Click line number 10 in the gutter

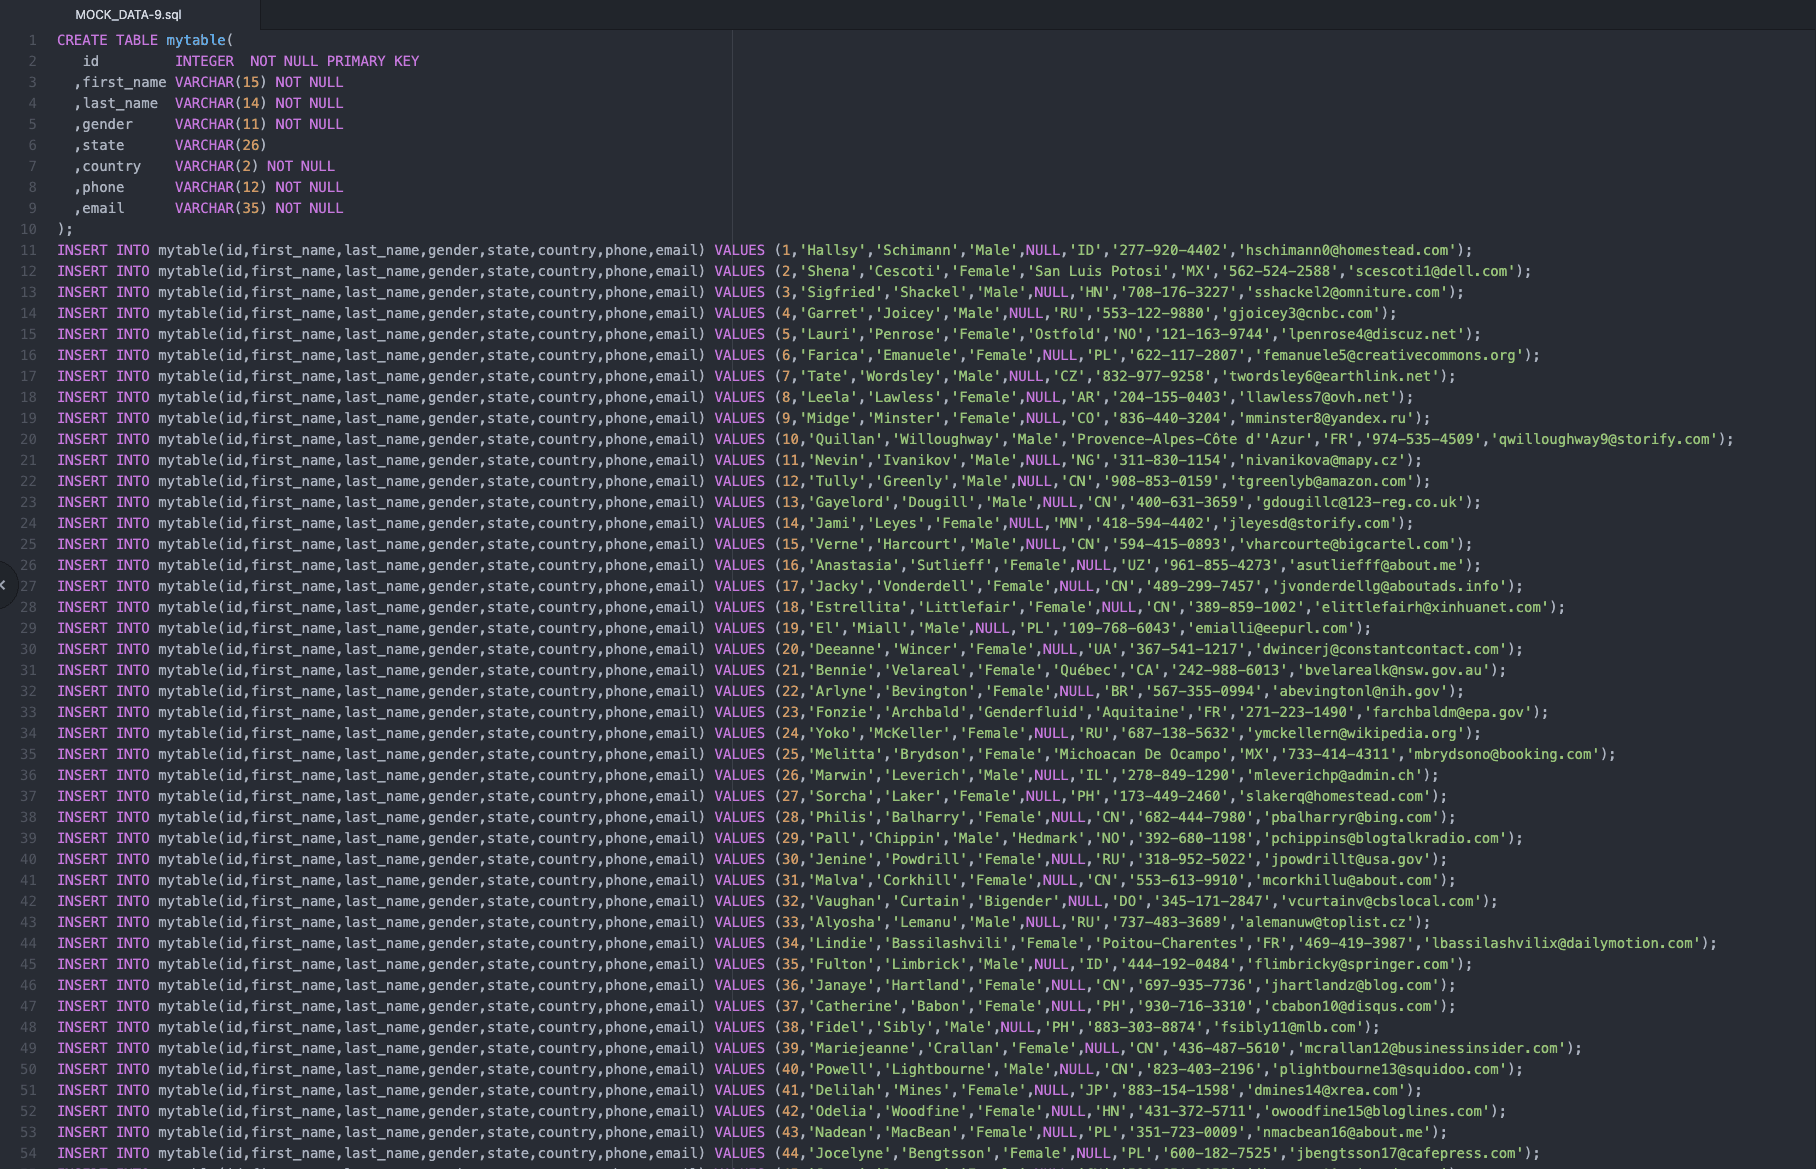pos(29,229)
